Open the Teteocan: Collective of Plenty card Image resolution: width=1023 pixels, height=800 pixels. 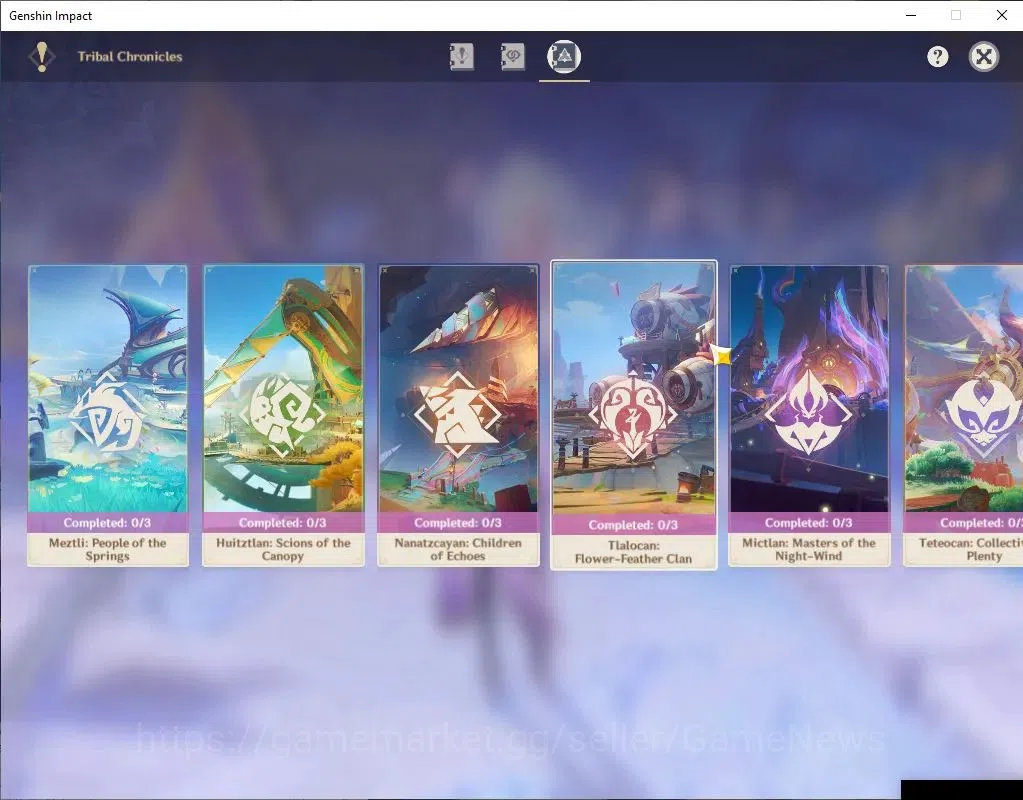pyautogui.click(x=964, y=415)
